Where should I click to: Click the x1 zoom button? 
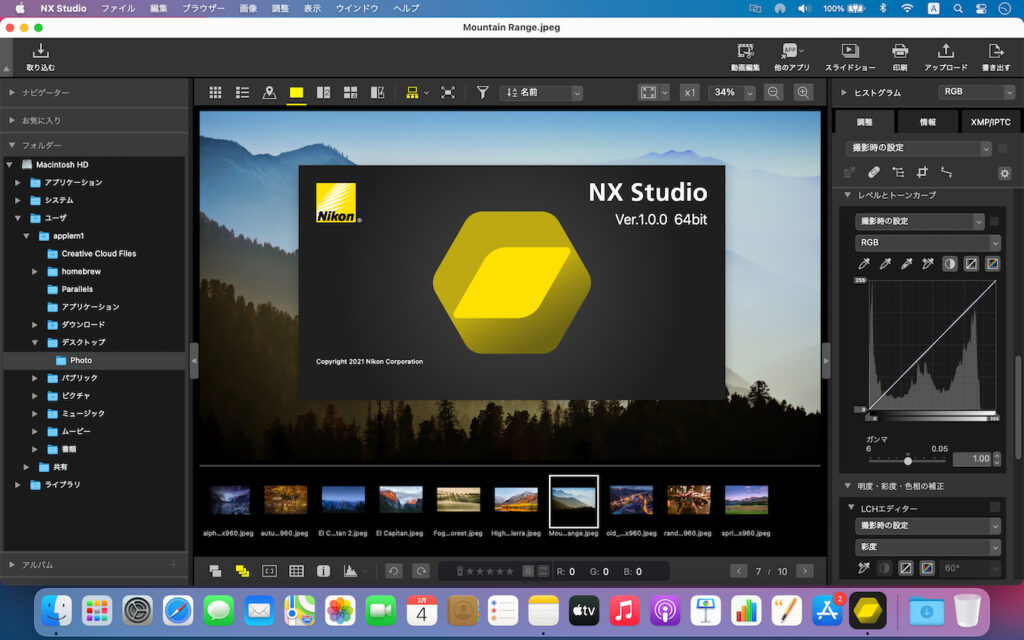pyautogui.click(x=689, y=92)
